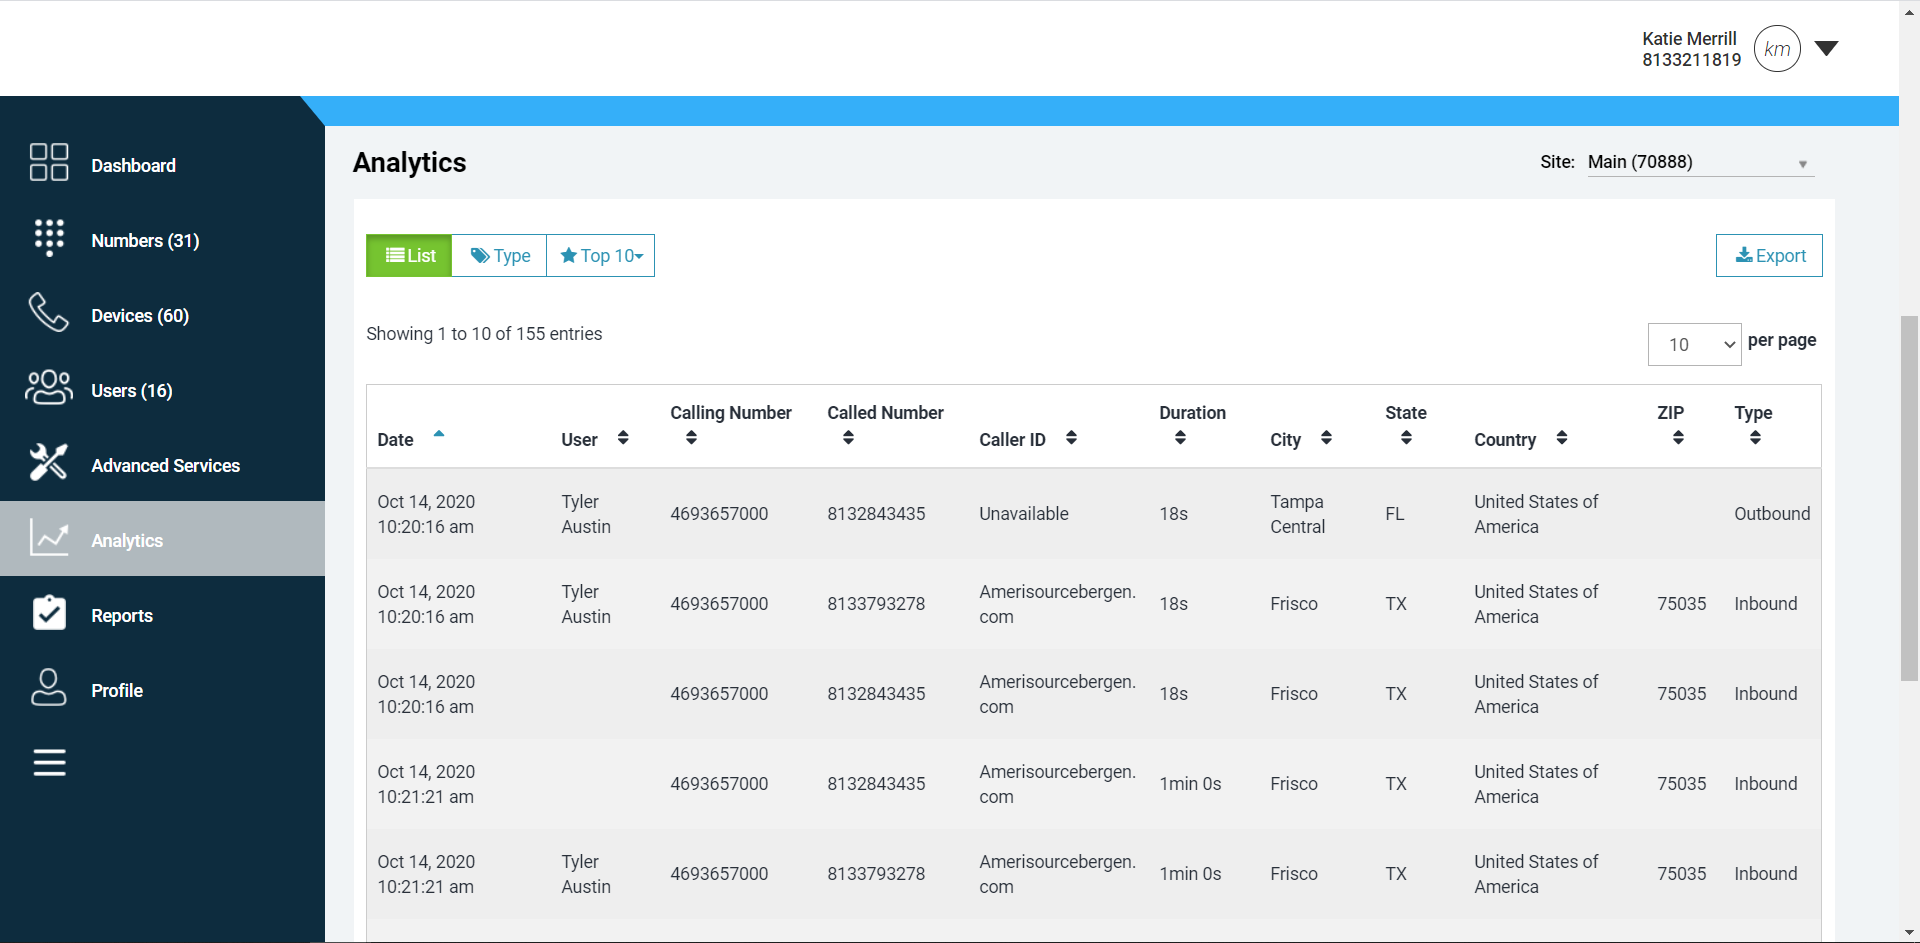Switch to the Type view
1920x943 pixels.
(499, 256)
